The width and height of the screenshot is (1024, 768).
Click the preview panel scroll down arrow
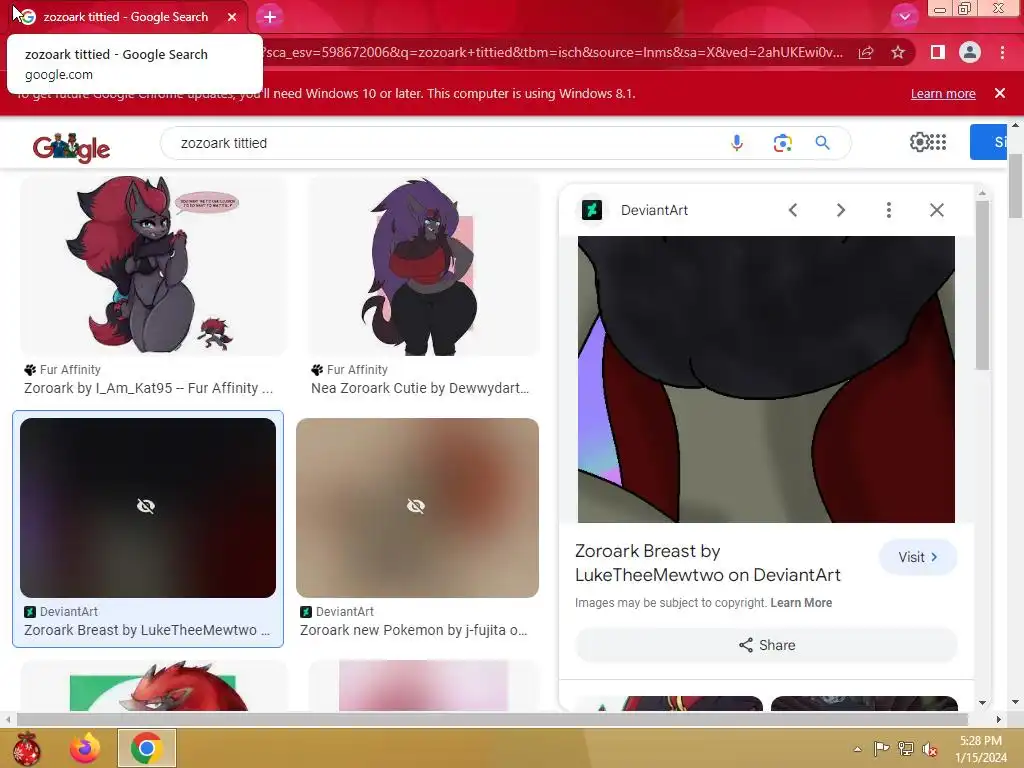(982, 703)
